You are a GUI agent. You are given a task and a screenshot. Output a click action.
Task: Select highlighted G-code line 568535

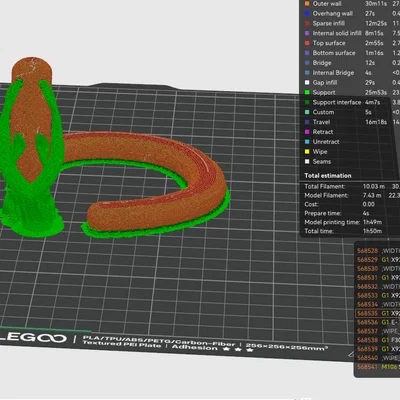tap(378, 313)
